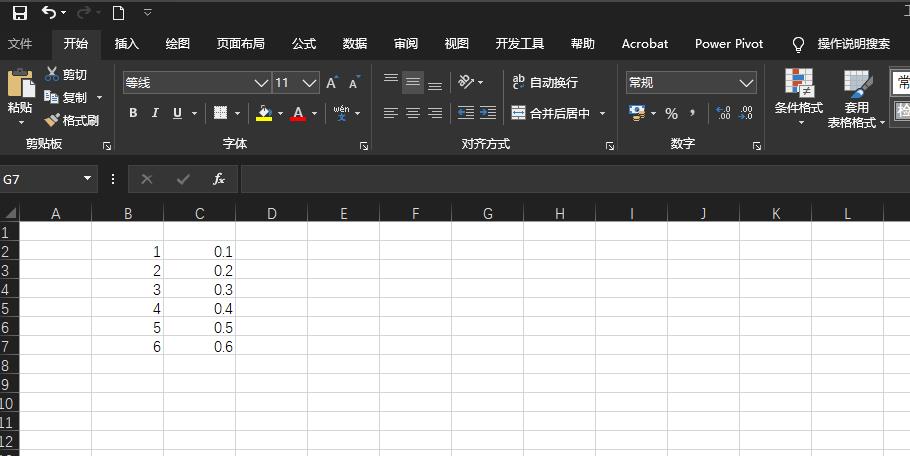This screenshot has width=910, height=456.
Task: Click the Save floppy disk icon
Action: pos(20,13)
